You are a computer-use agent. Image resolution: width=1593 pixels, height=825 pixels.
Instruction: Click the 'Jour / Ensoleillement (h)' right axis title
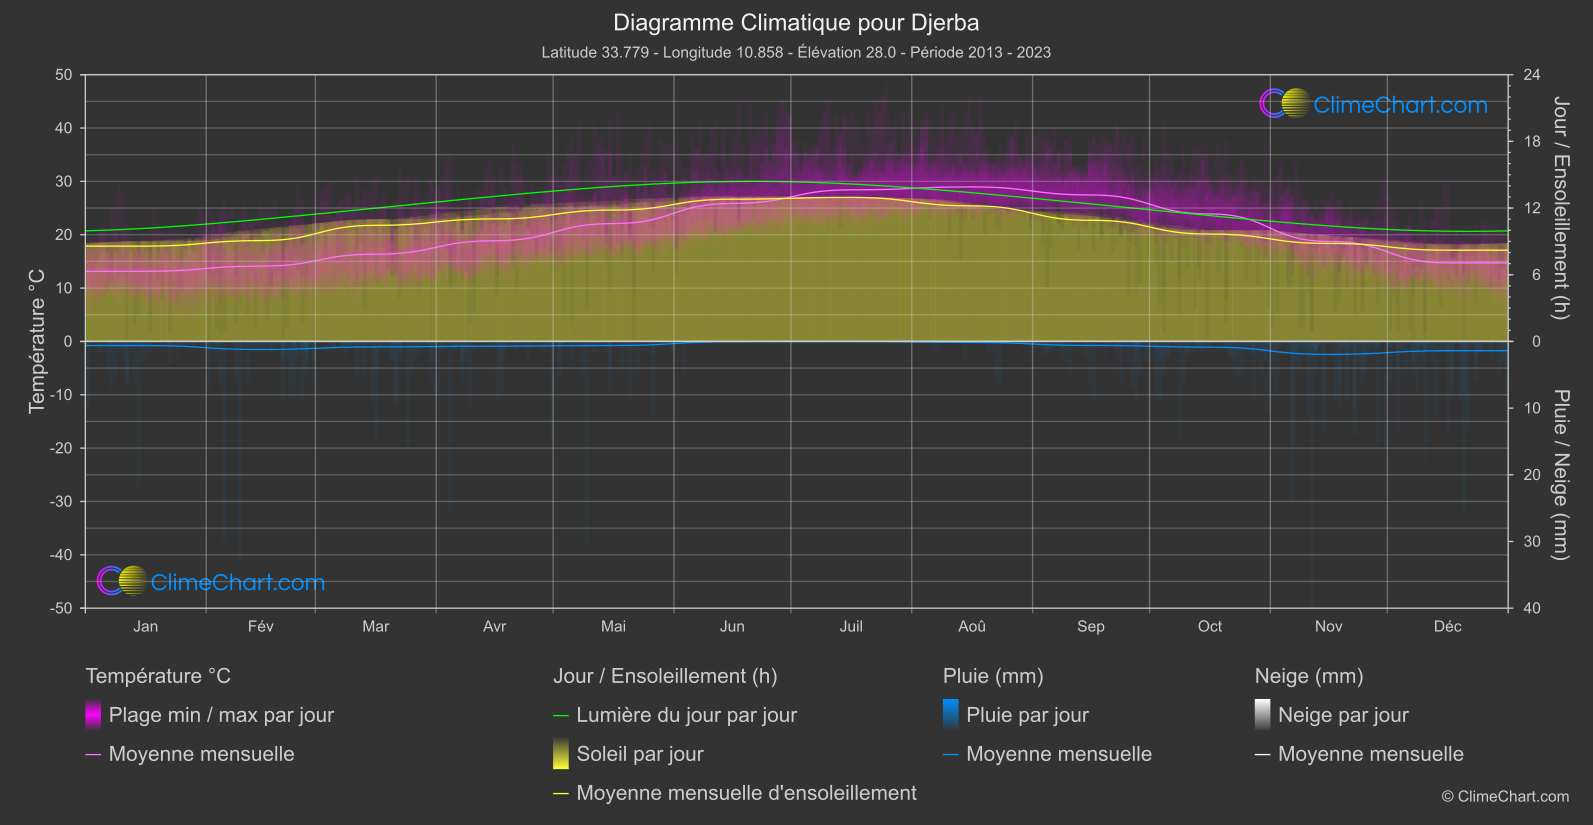click(1560, 208)
